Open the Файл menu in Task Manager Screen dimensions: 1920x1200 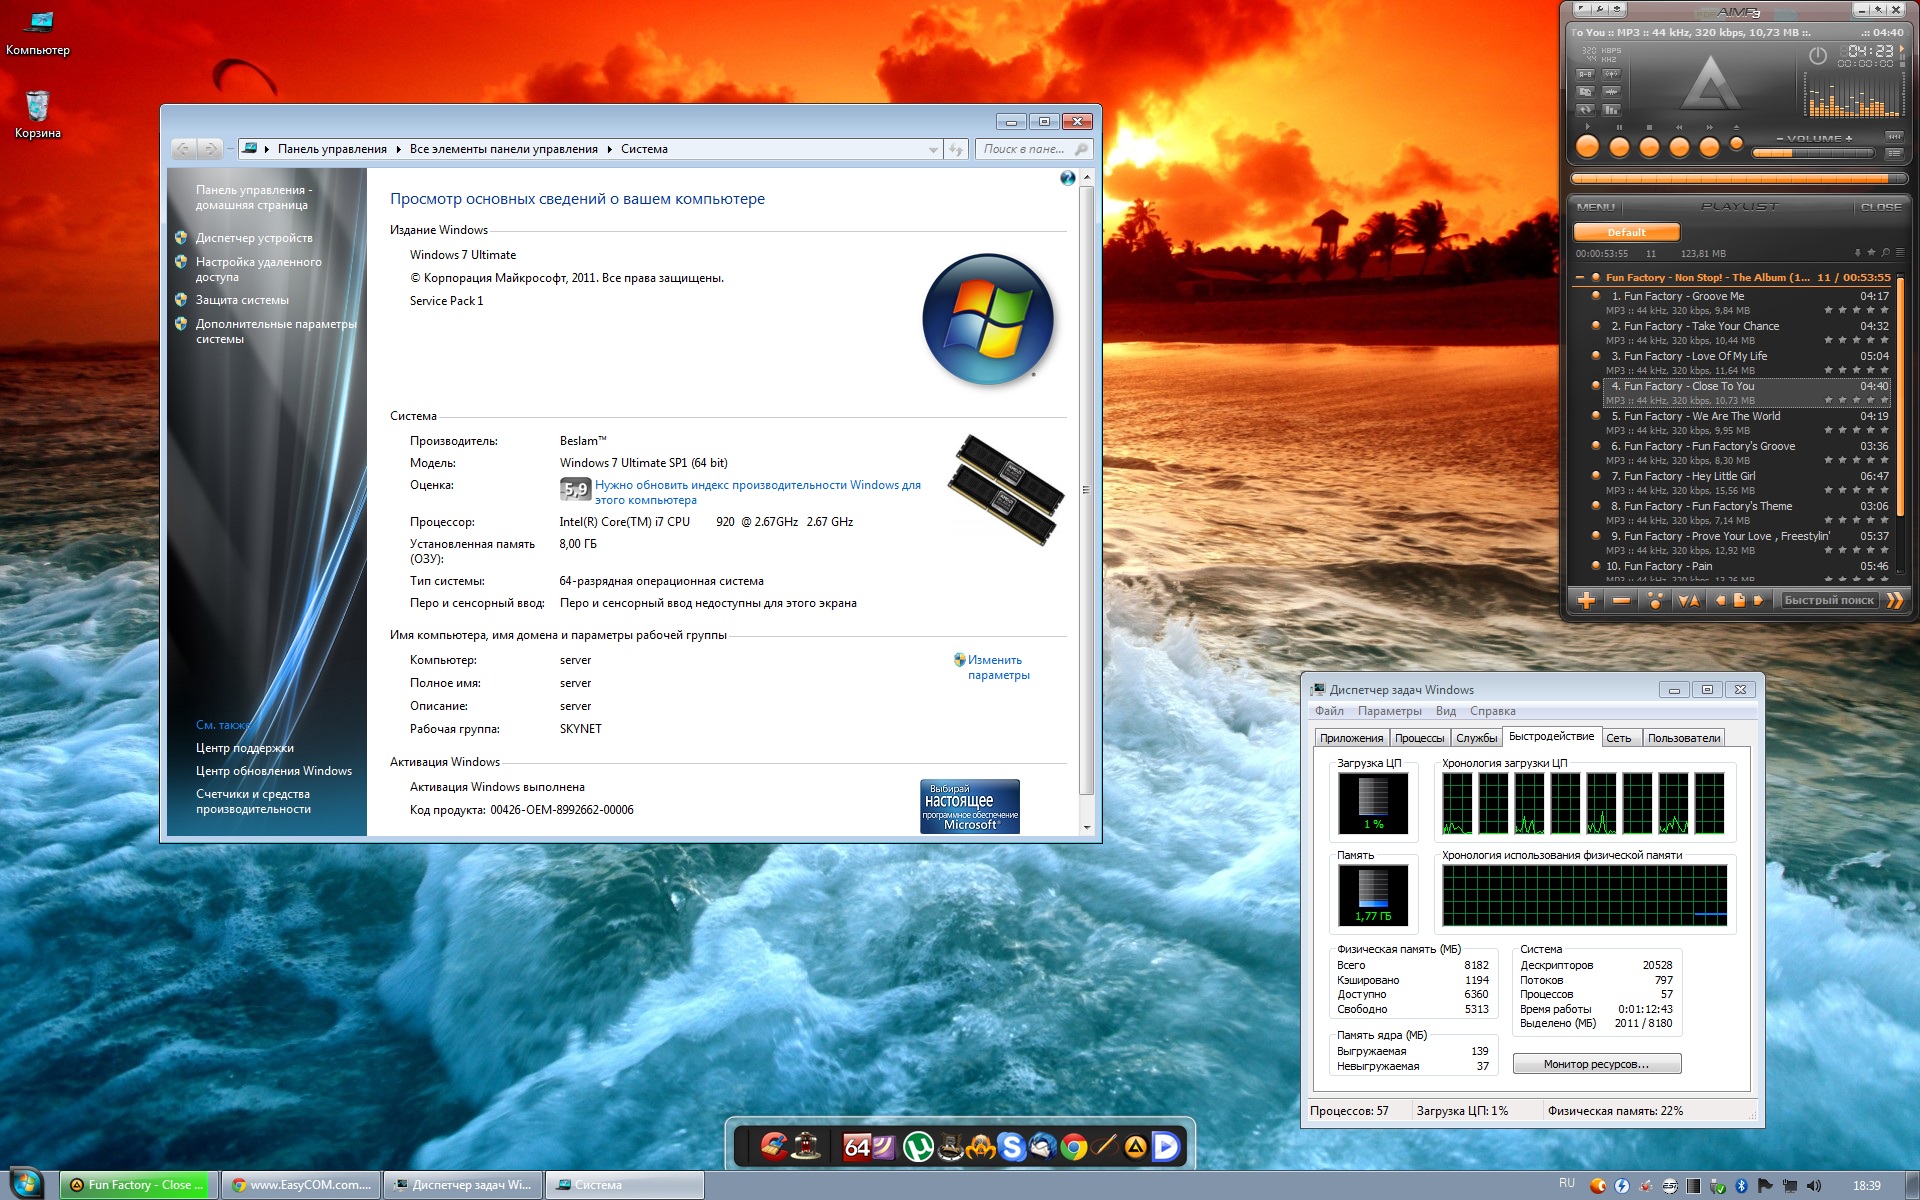pos(1329,711)
